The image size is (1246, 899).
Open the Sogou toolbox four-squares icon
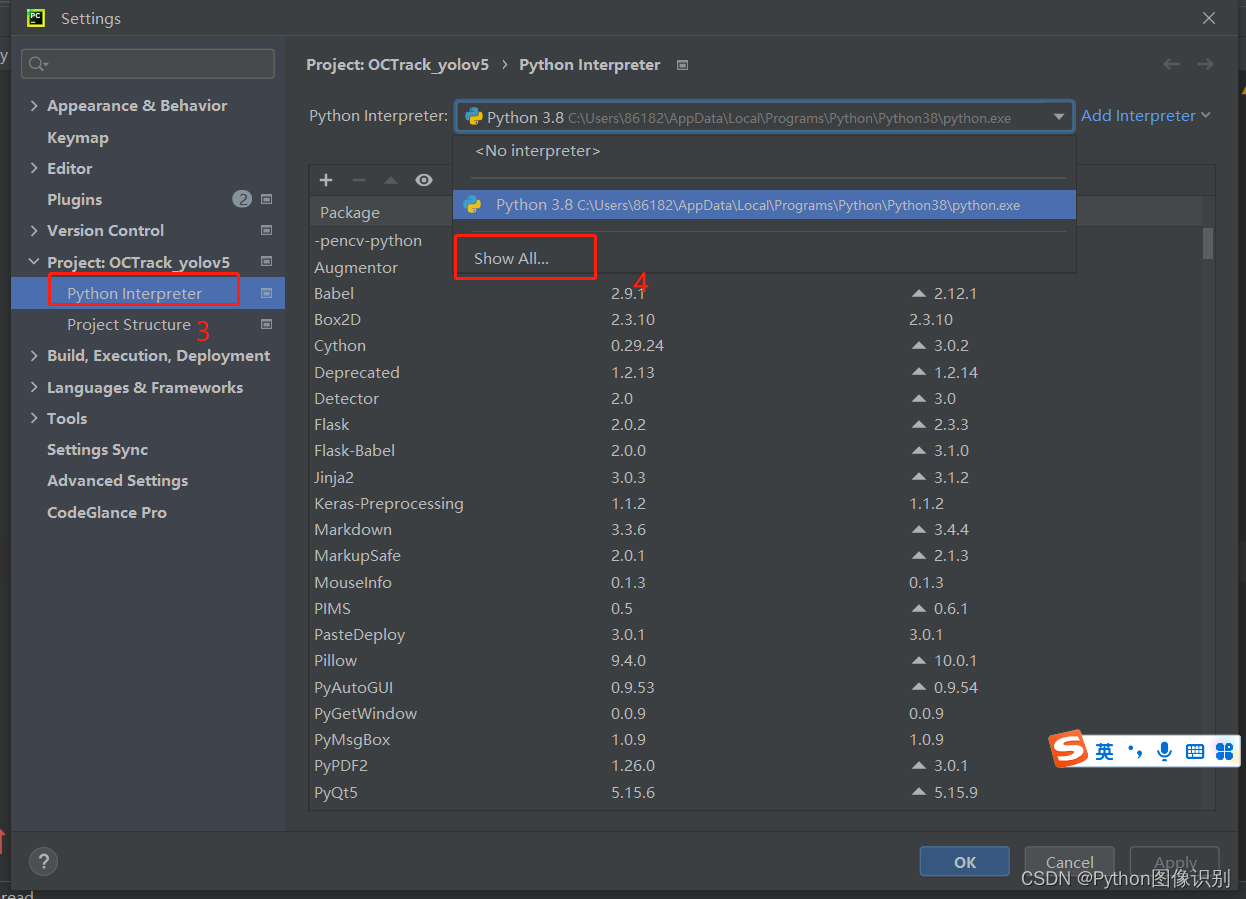point(1224,751)
